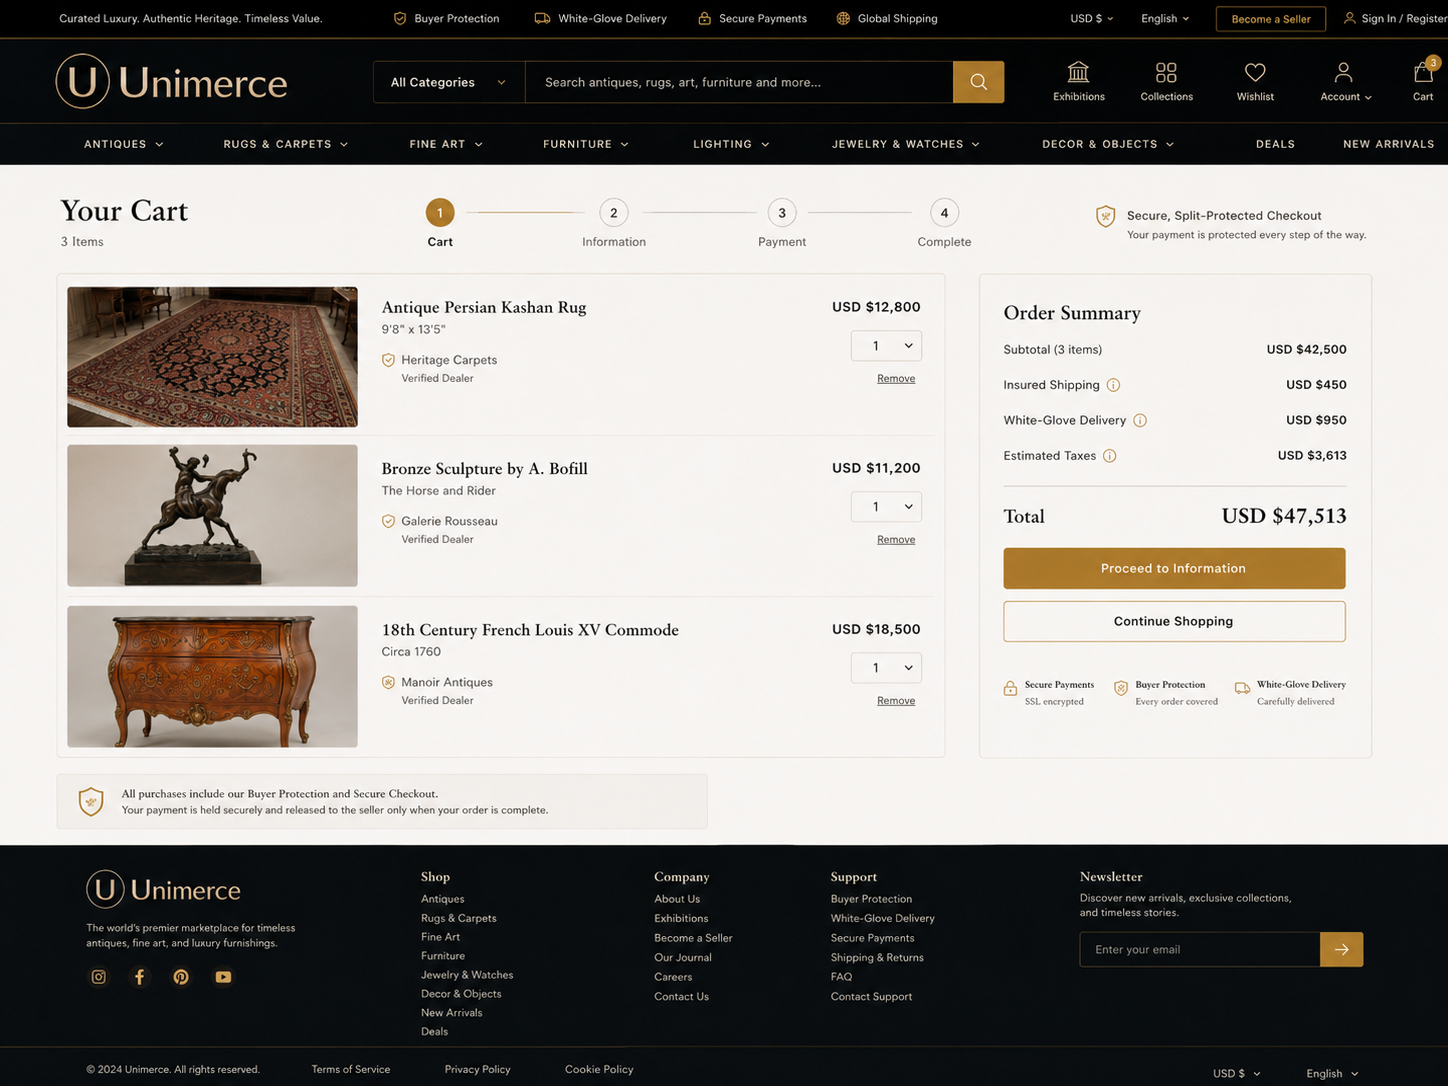Open the bronze sculpture thumbnail

pyautogui.click(x=212, y=516)
